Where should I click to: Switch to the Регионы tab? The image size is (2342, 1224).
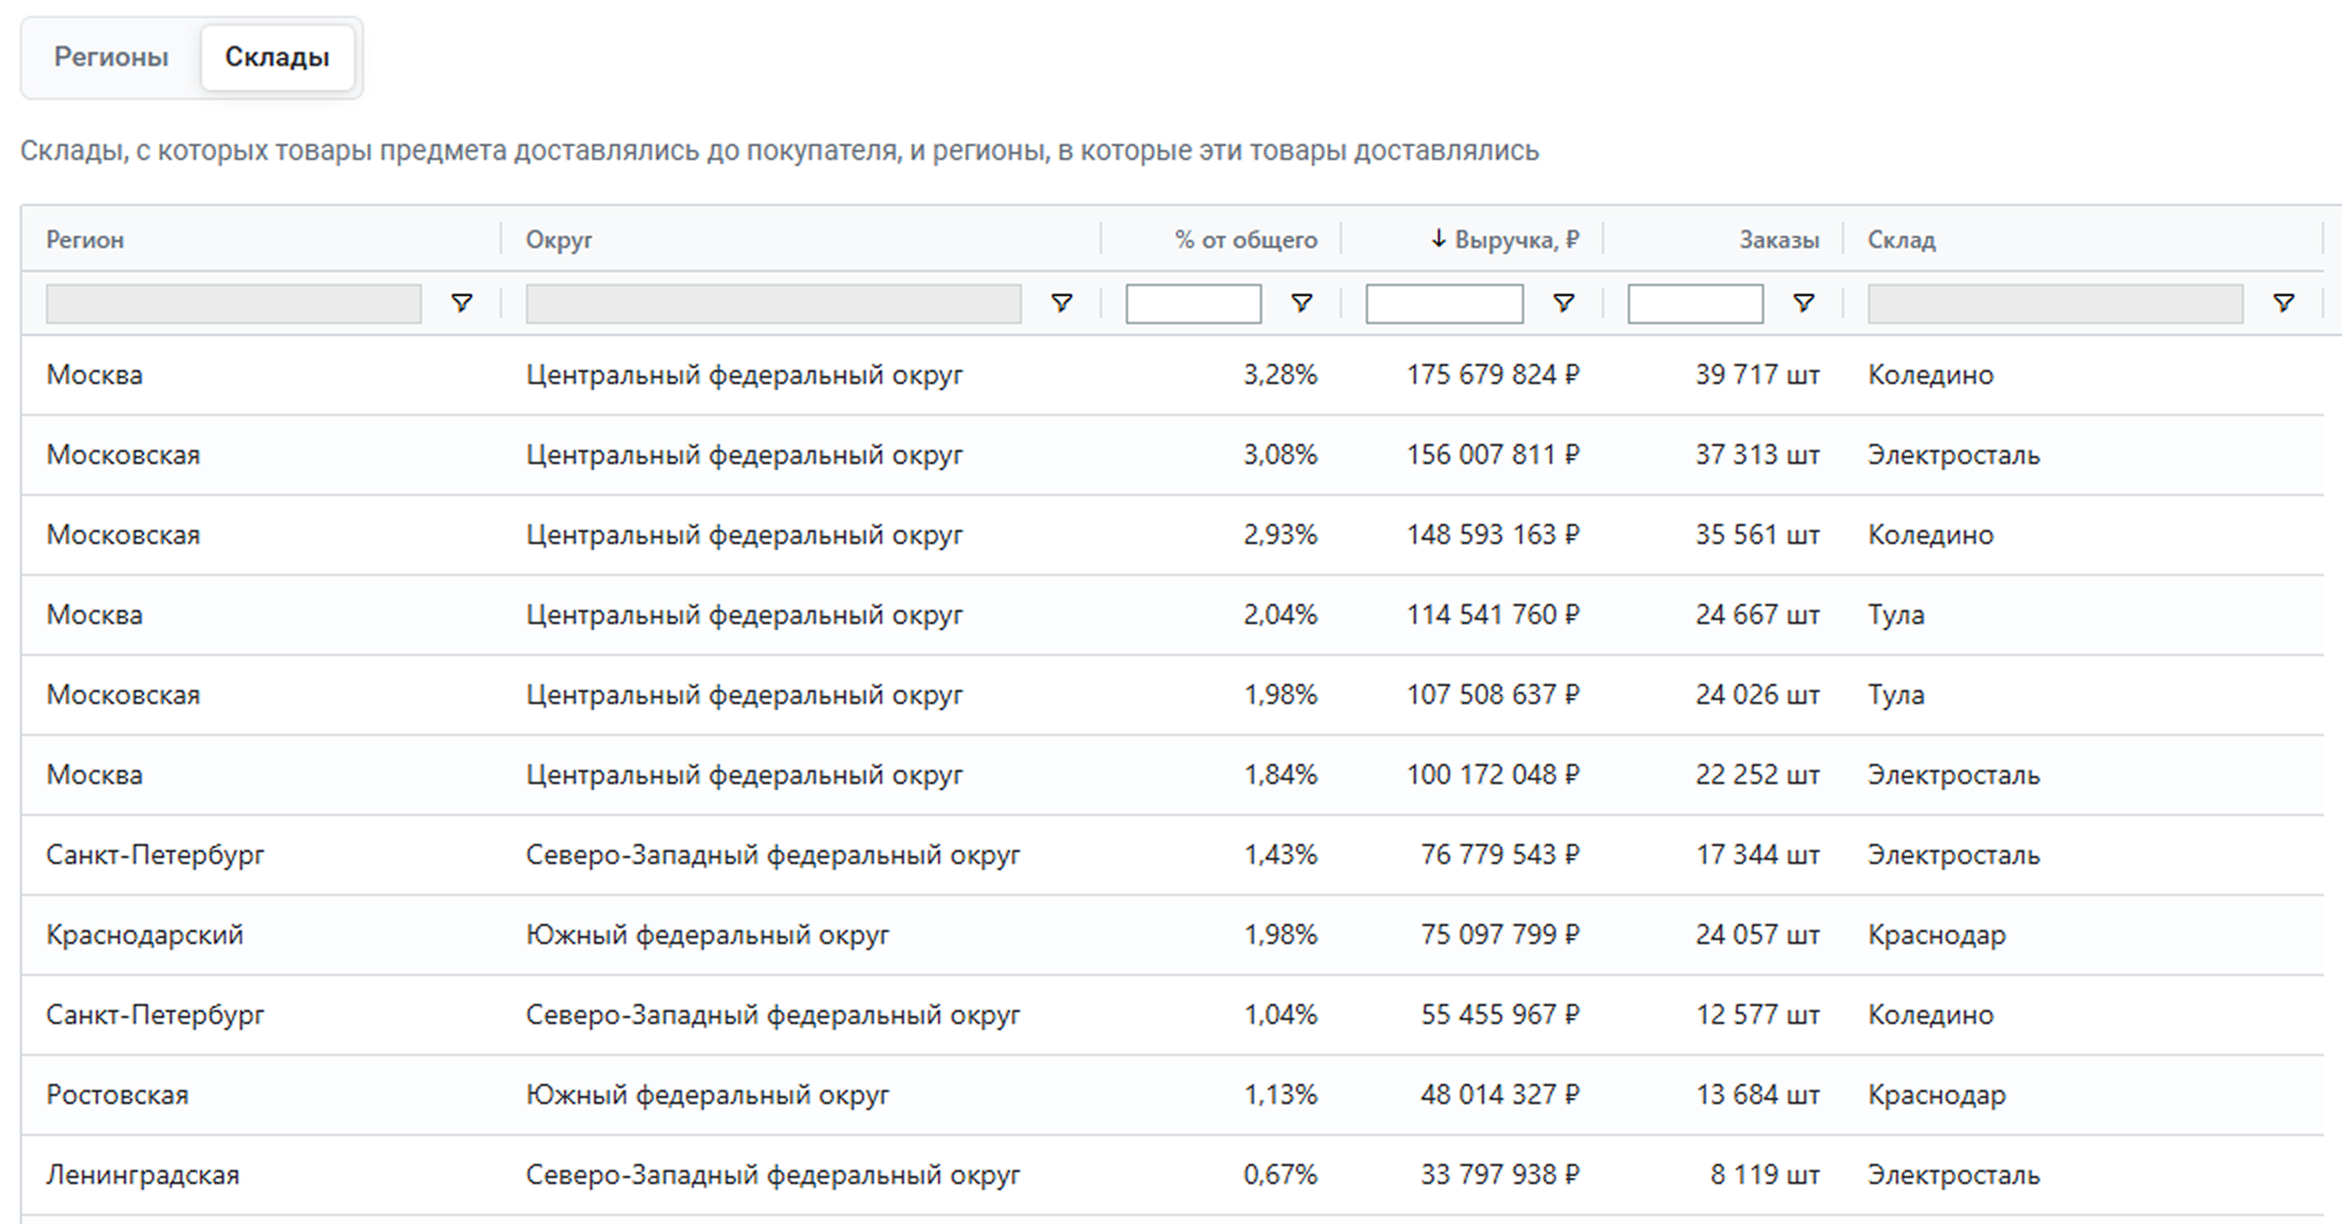click(111, 57)
